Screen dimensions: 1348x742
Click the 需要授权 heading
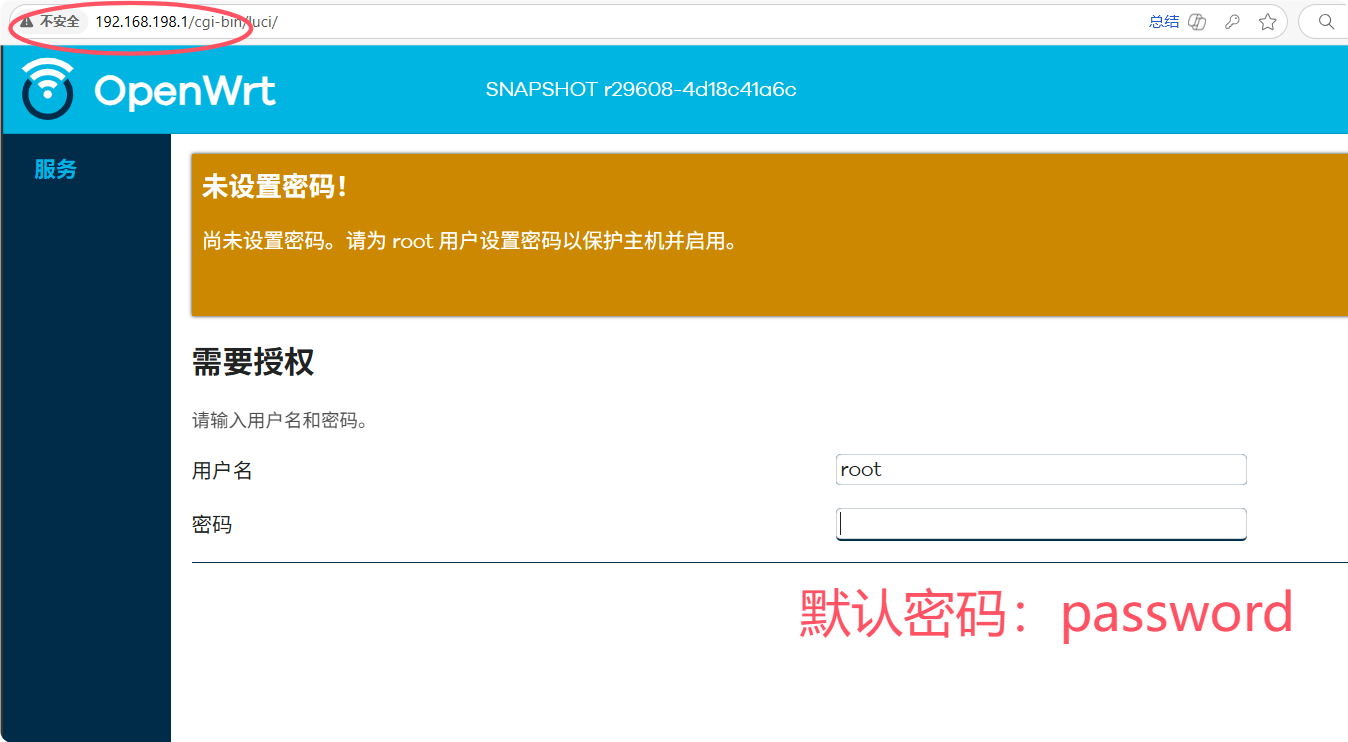point(253,362)
